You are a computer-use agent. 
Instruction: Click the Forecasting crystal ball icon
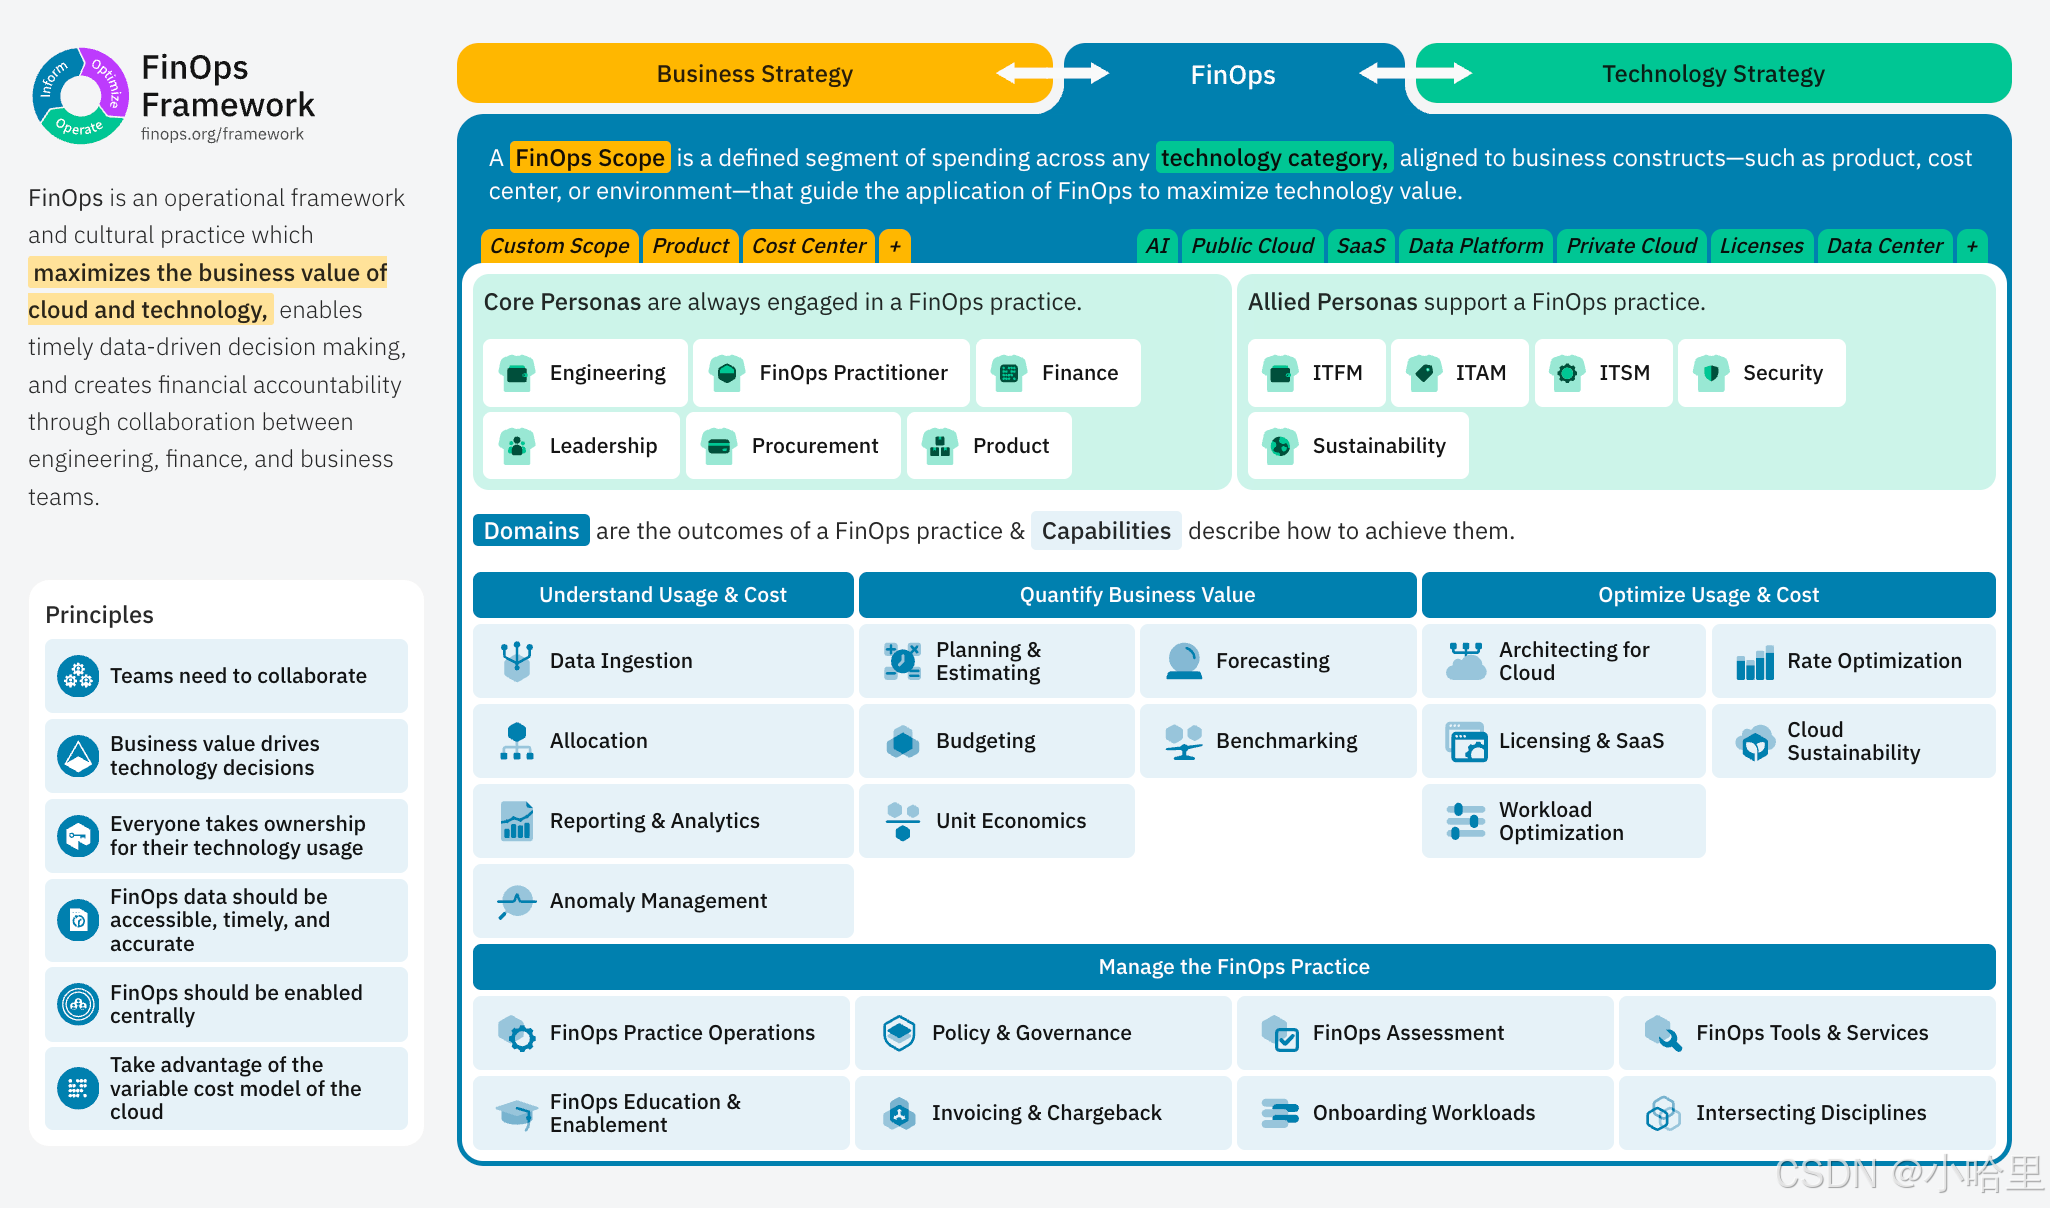tap(1184, 661)
